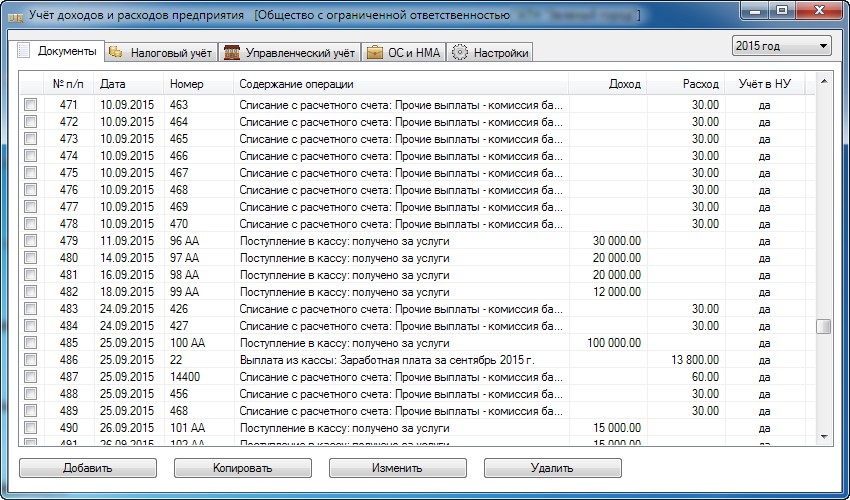This screenshot has height=500, width=850.
Task: Click the scrollbar down arrow
Action: (x=824, y=437)
